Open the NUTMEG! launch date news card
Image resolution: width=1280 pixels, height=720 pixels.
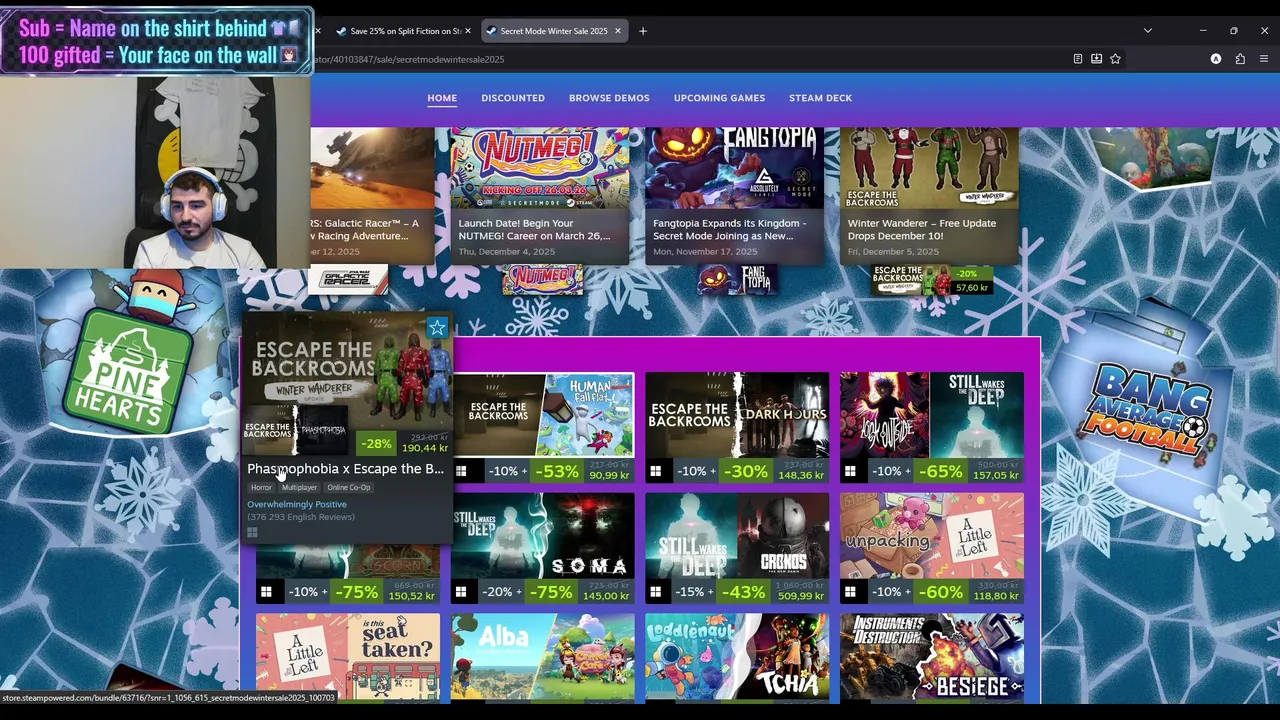pos(540,196)
